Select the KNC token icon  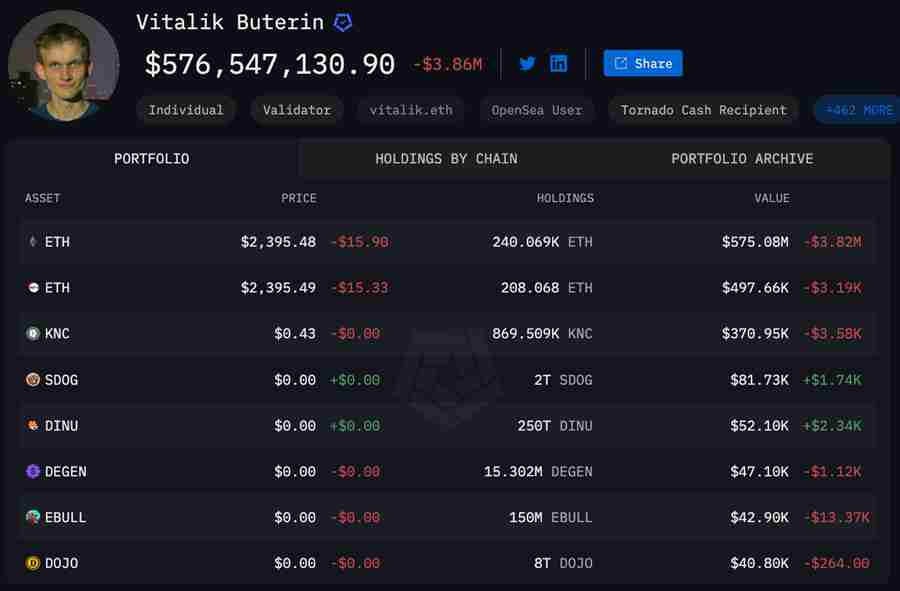pyautogui.click(x=31, y=334)
